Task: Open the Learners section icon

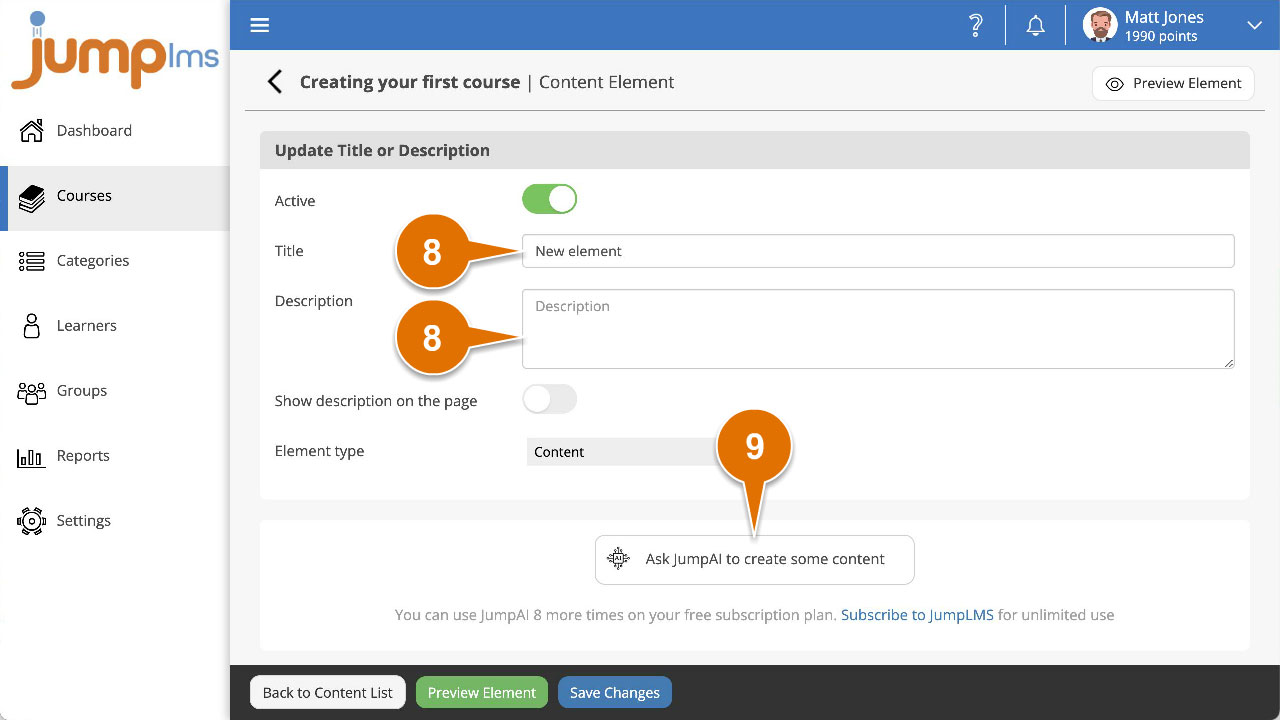Action: 32,325
